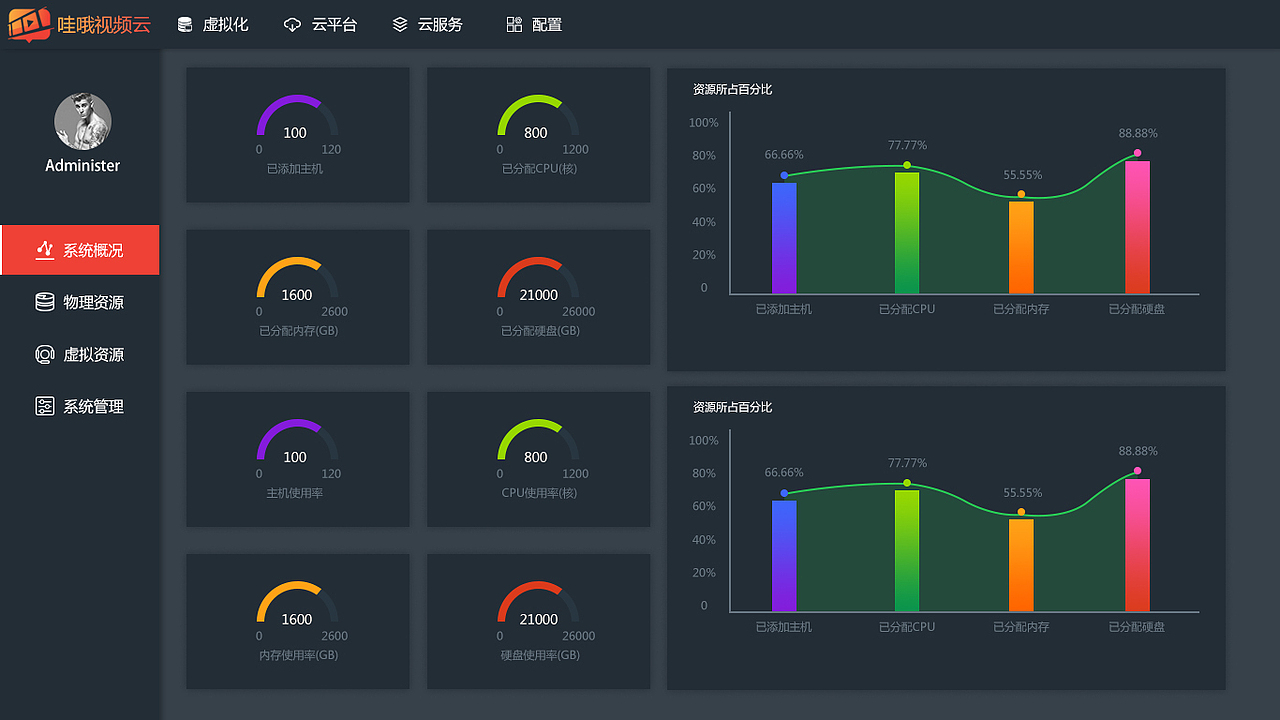Screen dimensions: 1280x720
Task: Click the blue-purple 已添加主机 bar in lower chart
Action: [784, 556]
